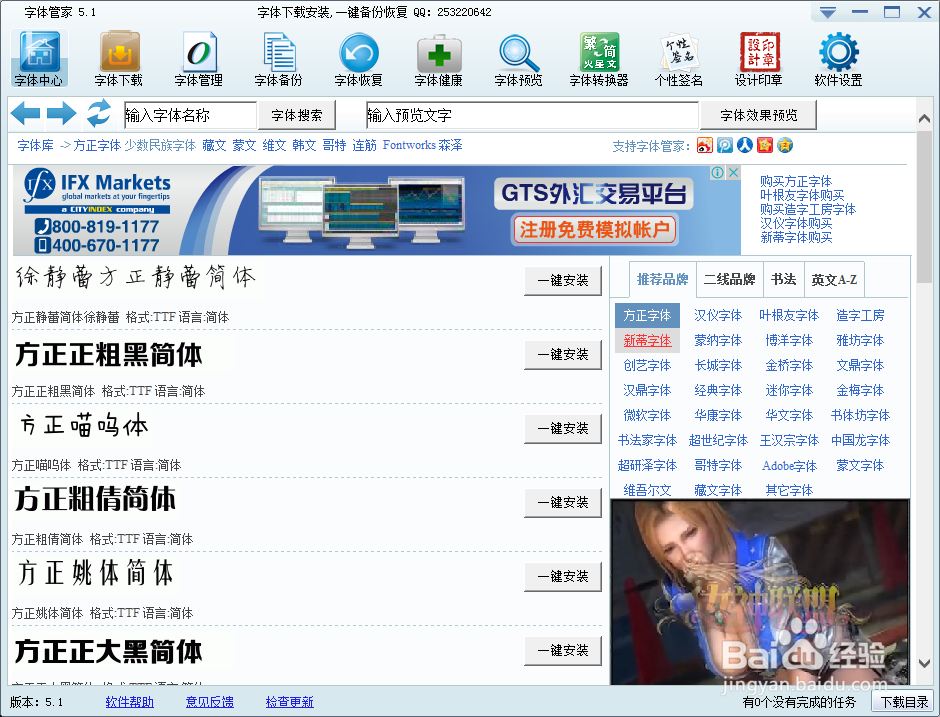Open the 字体中心 home icon
Image resolution: width=940 pixels, height=717 pixels.
39,59
